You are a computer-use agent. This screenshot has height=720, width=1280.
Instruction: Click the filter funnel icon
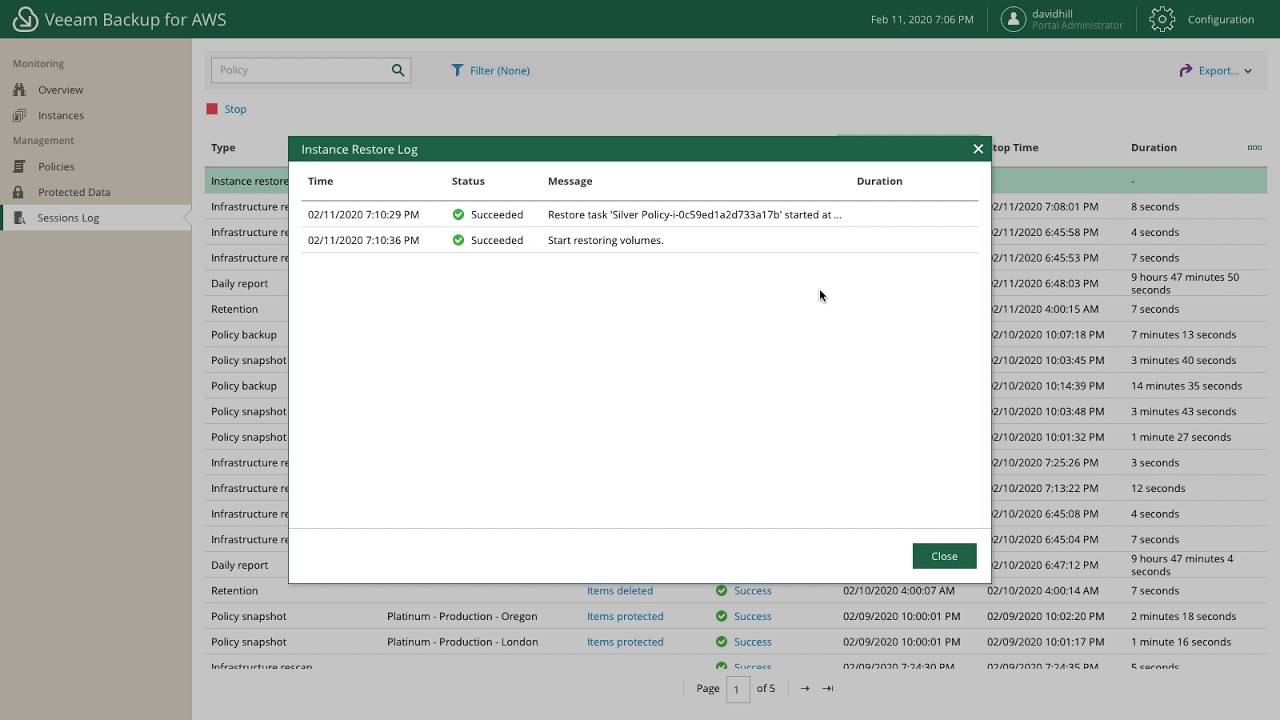tap(457, 70)
